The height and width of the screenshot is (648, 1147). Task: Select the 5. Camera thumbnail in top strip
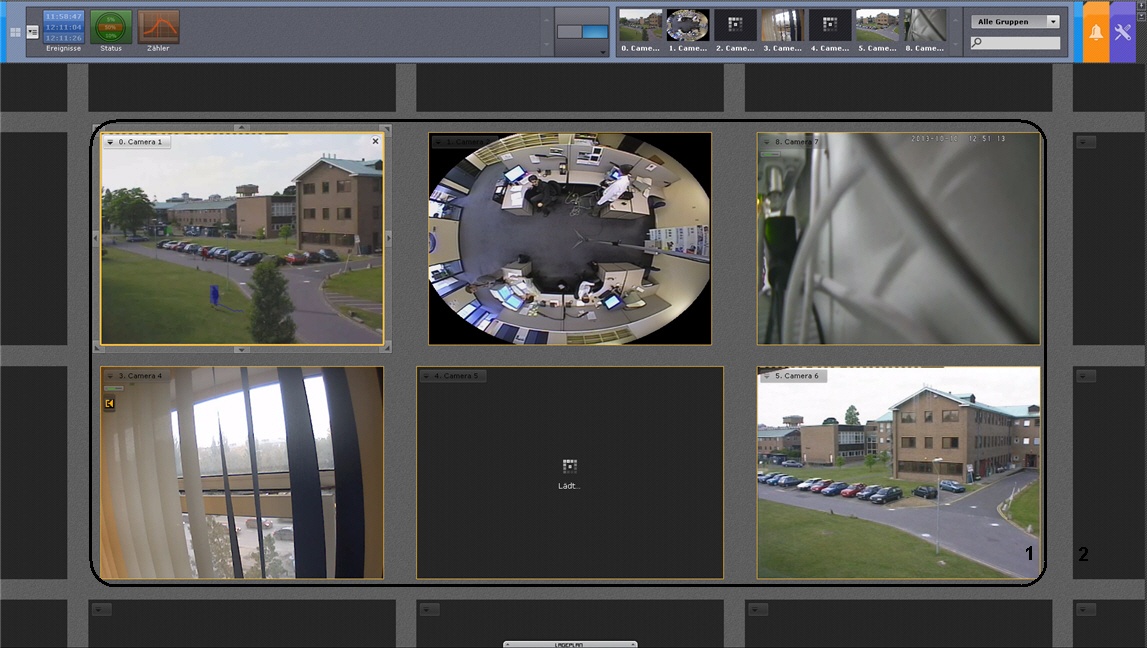tap(877, 27)
